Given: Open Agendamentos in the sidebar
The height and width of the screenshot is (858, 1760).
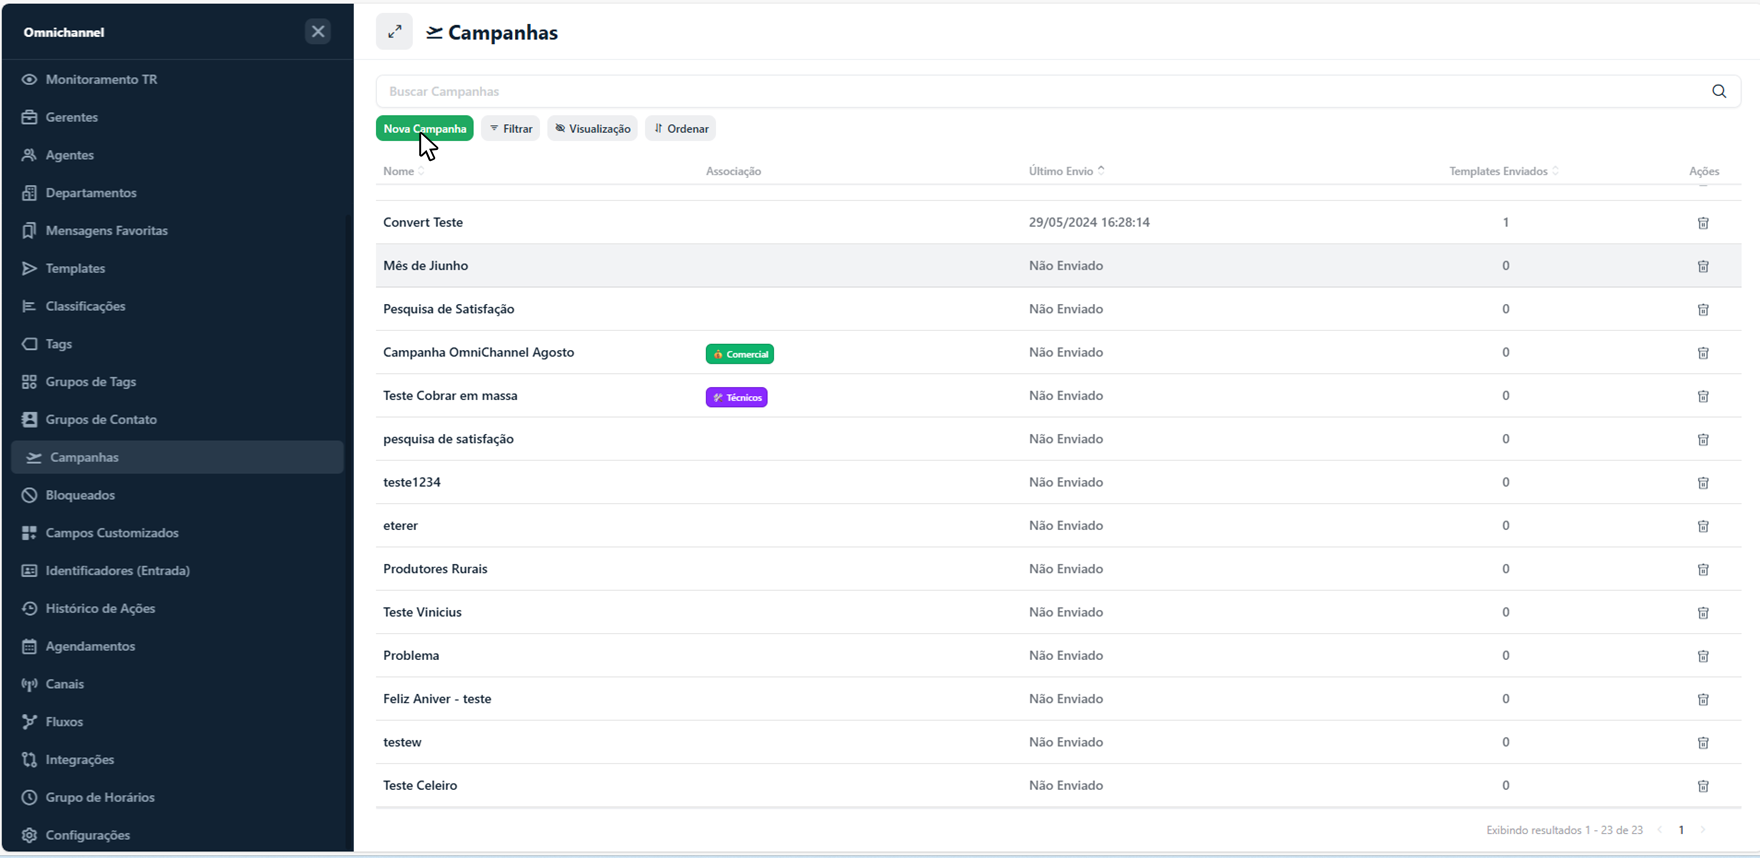Looking at the screenshot, I should coord(90,646).
